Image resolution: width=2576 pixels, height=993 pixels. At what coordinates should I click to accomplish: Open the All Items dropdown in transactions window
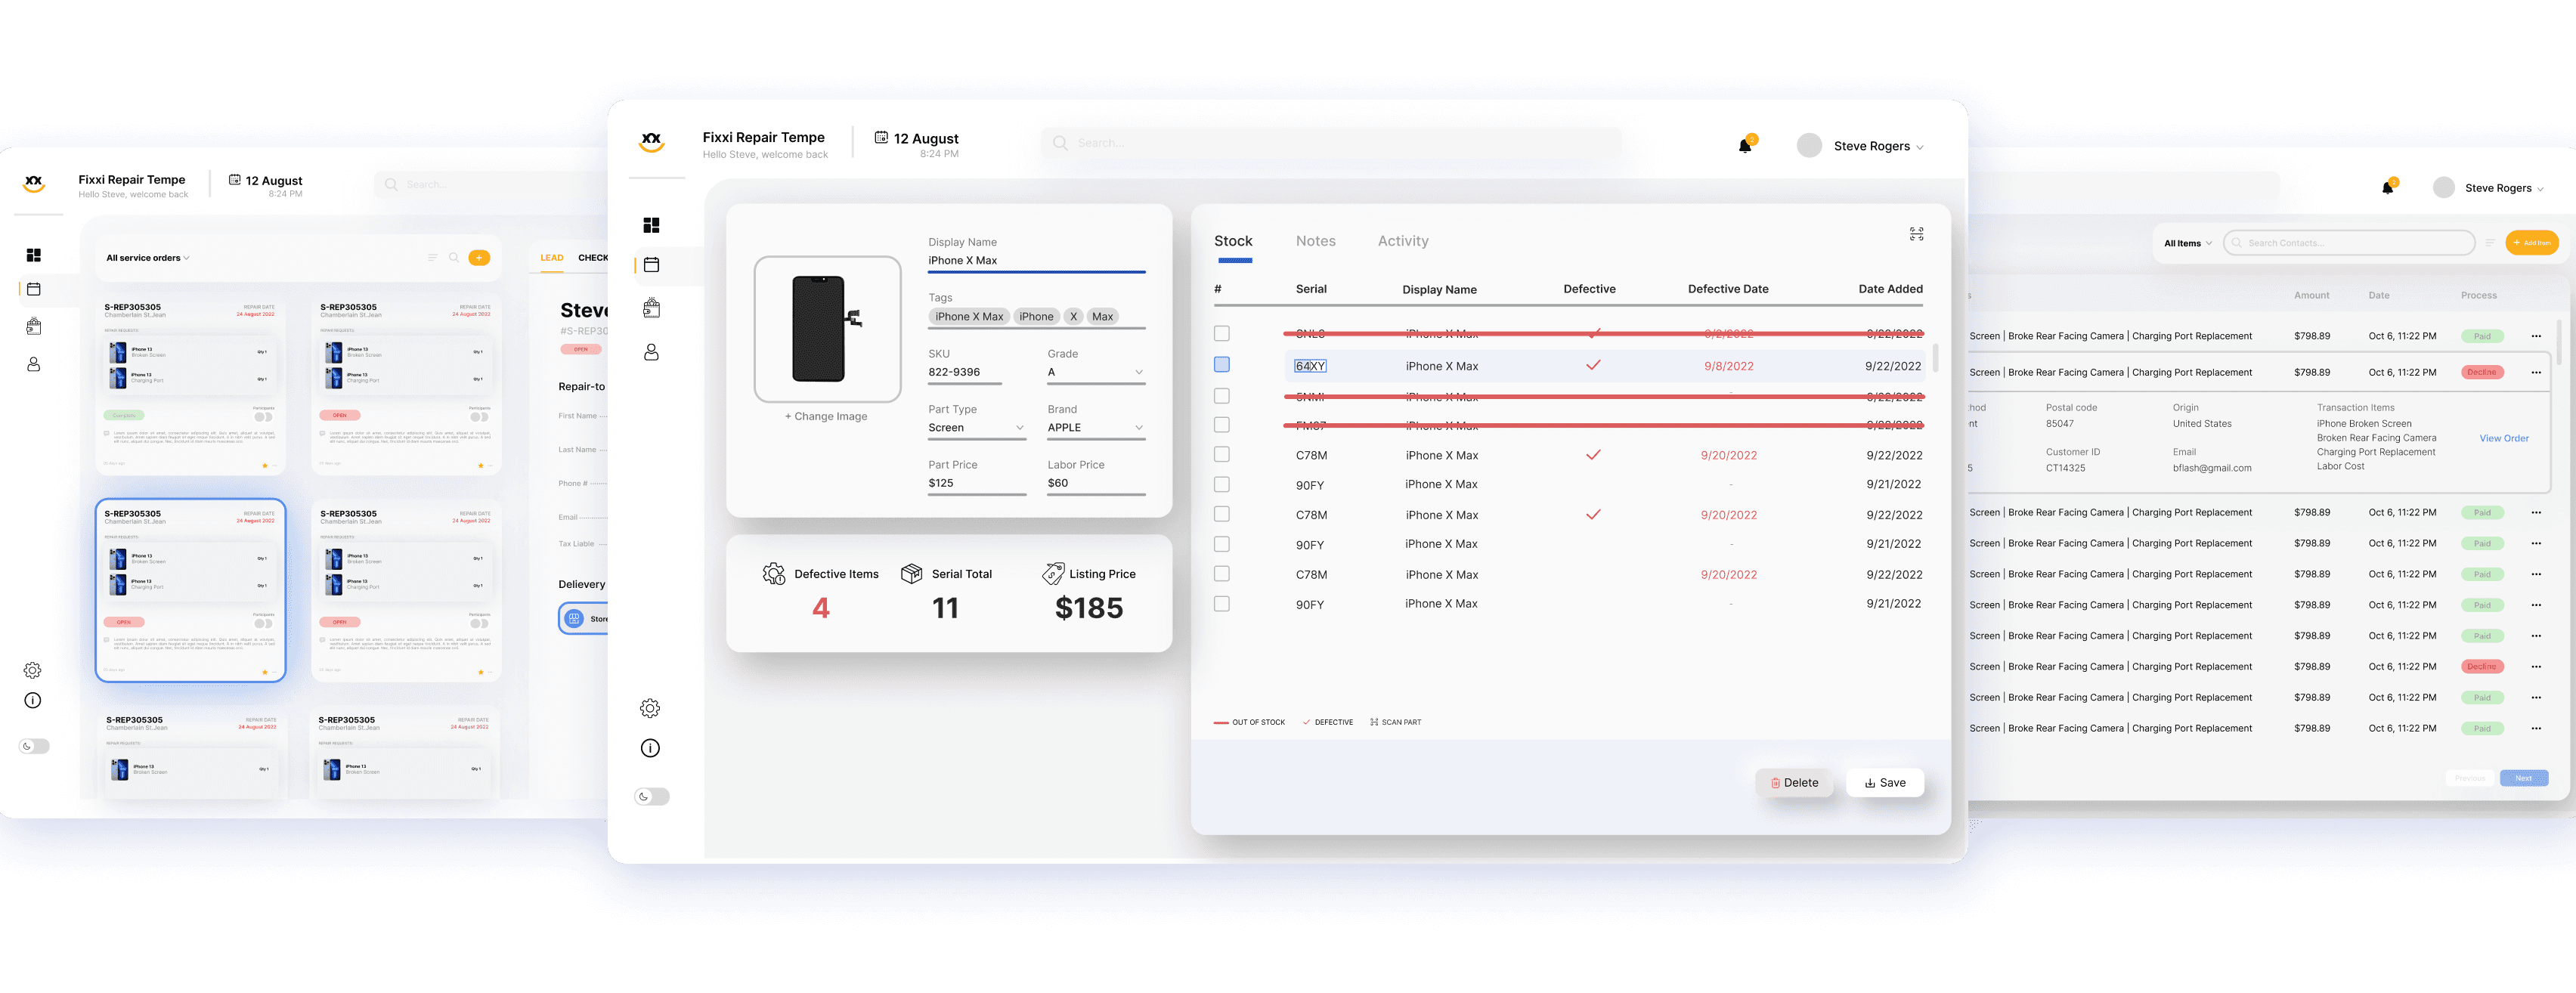[x=2187, y=243]
